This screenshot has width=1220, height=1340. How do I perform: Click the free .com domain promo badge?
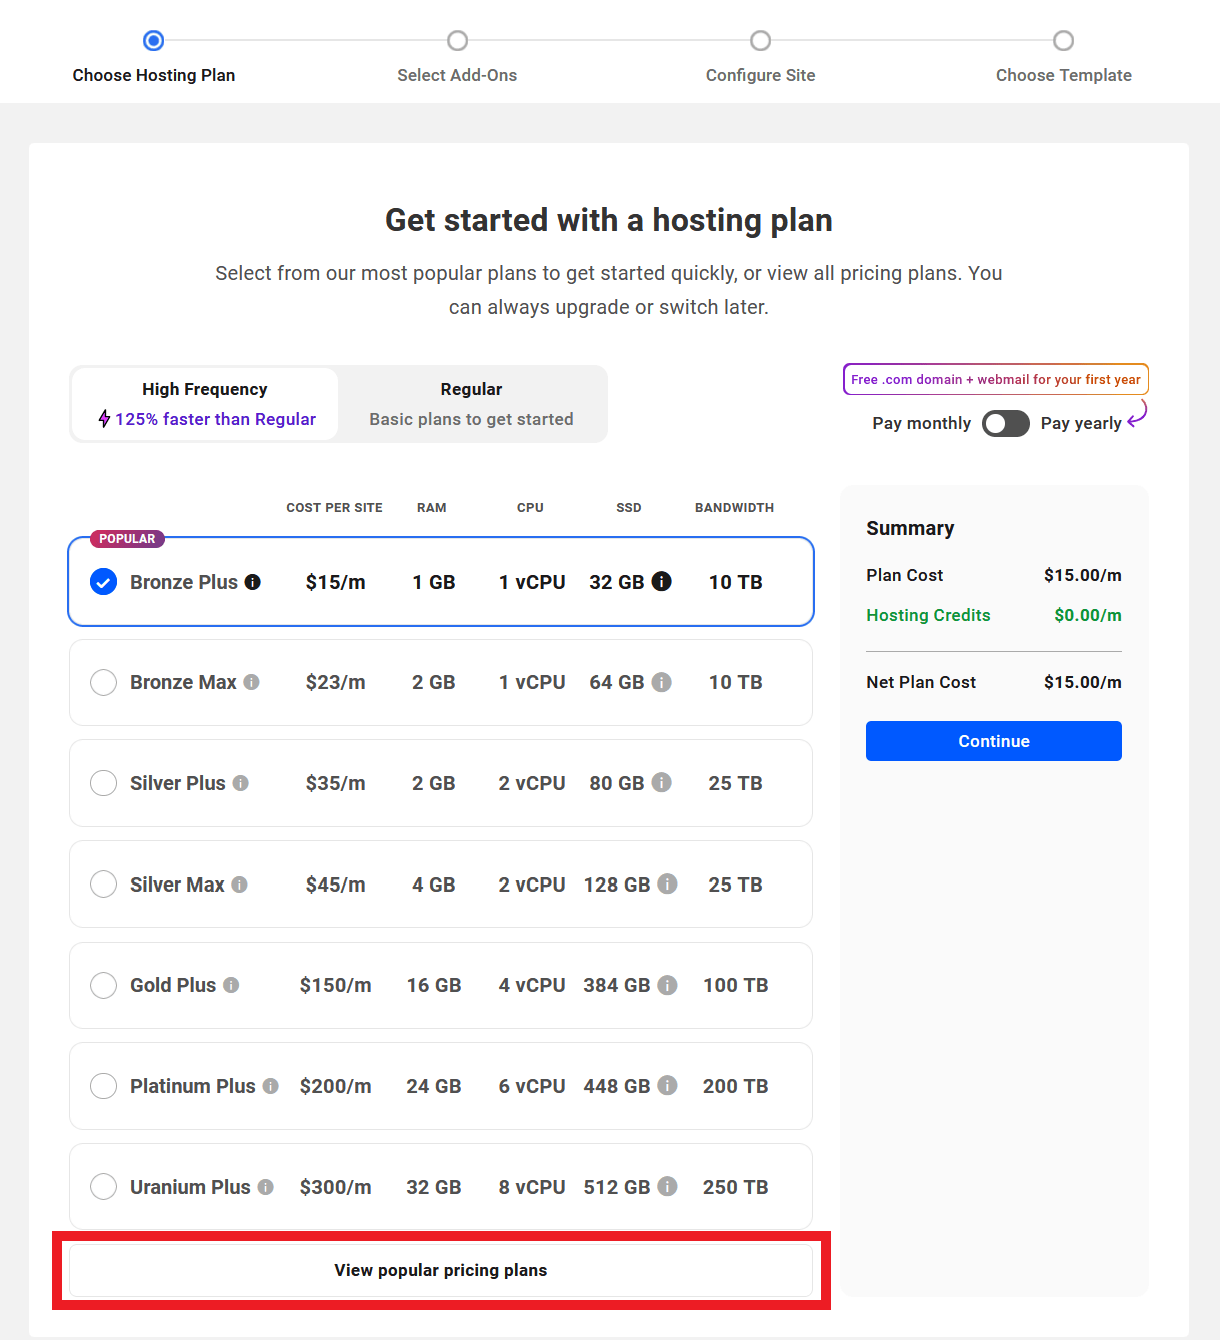pos(996,380)
